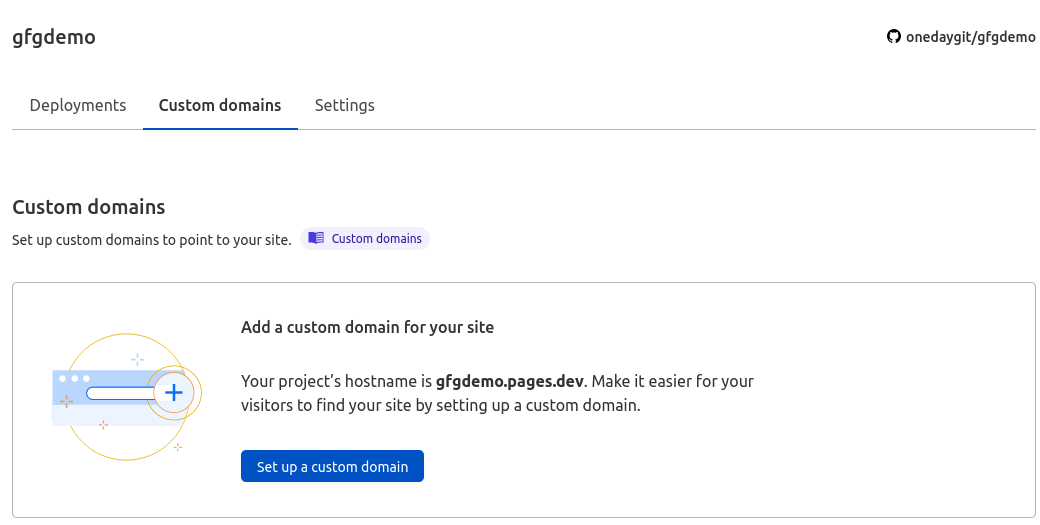Click the small sparkle below the plus circle
This screenshot has width=1040, height=525.
click(x=177, y=446)
